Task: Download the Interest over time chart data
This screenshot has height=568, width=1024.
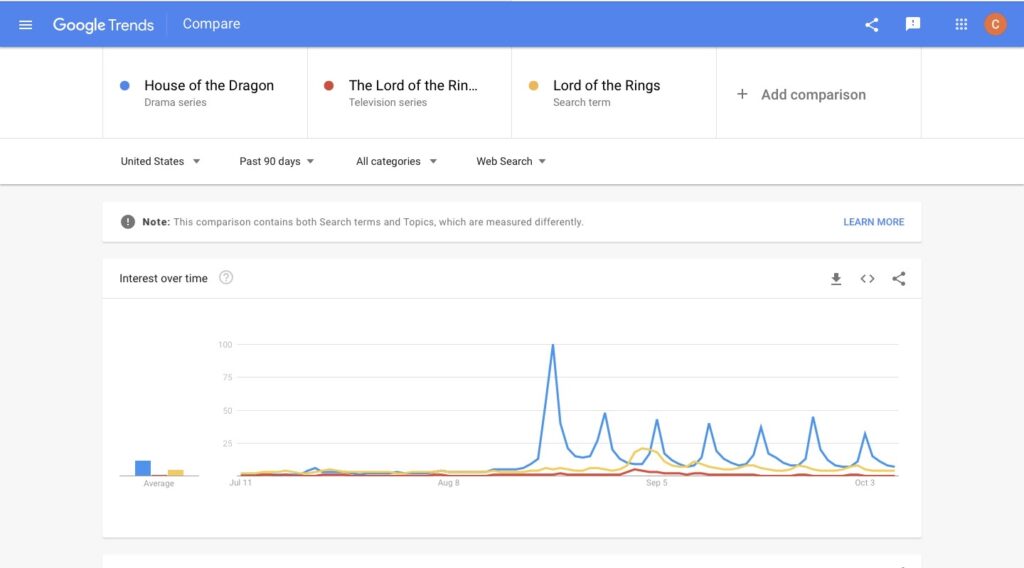Action: pyautogui.click(x=835, y=279)
